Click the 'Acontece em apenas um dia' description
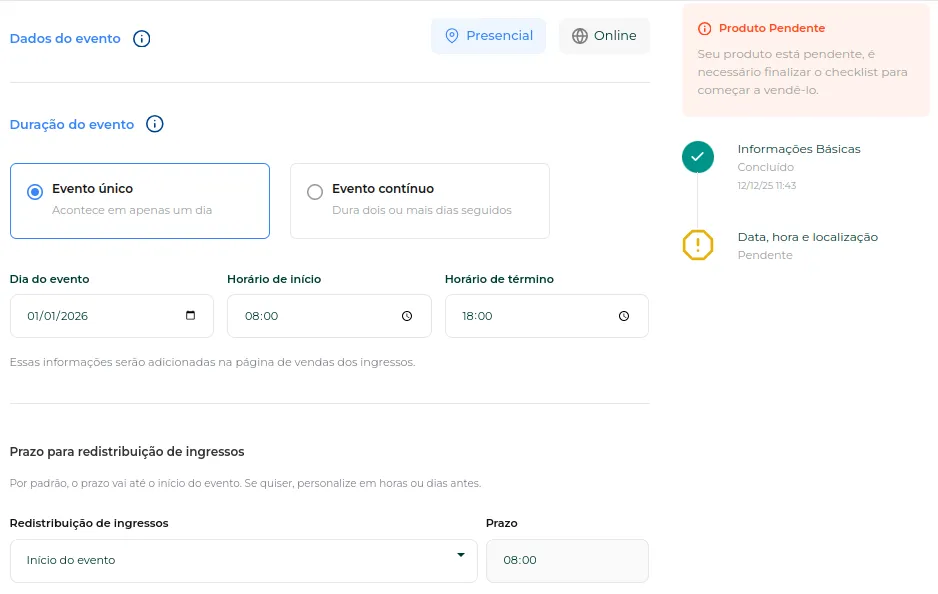Screen dimensions: 938x594 (132, 210)
